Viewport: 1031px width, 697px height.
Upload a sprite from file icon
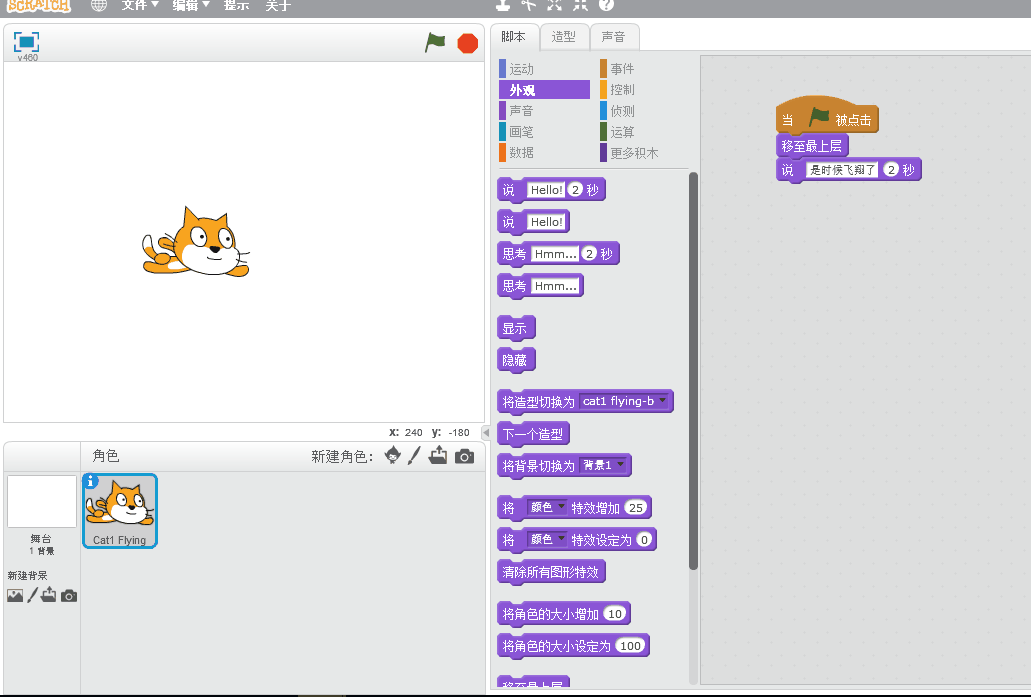click(438, 455)
